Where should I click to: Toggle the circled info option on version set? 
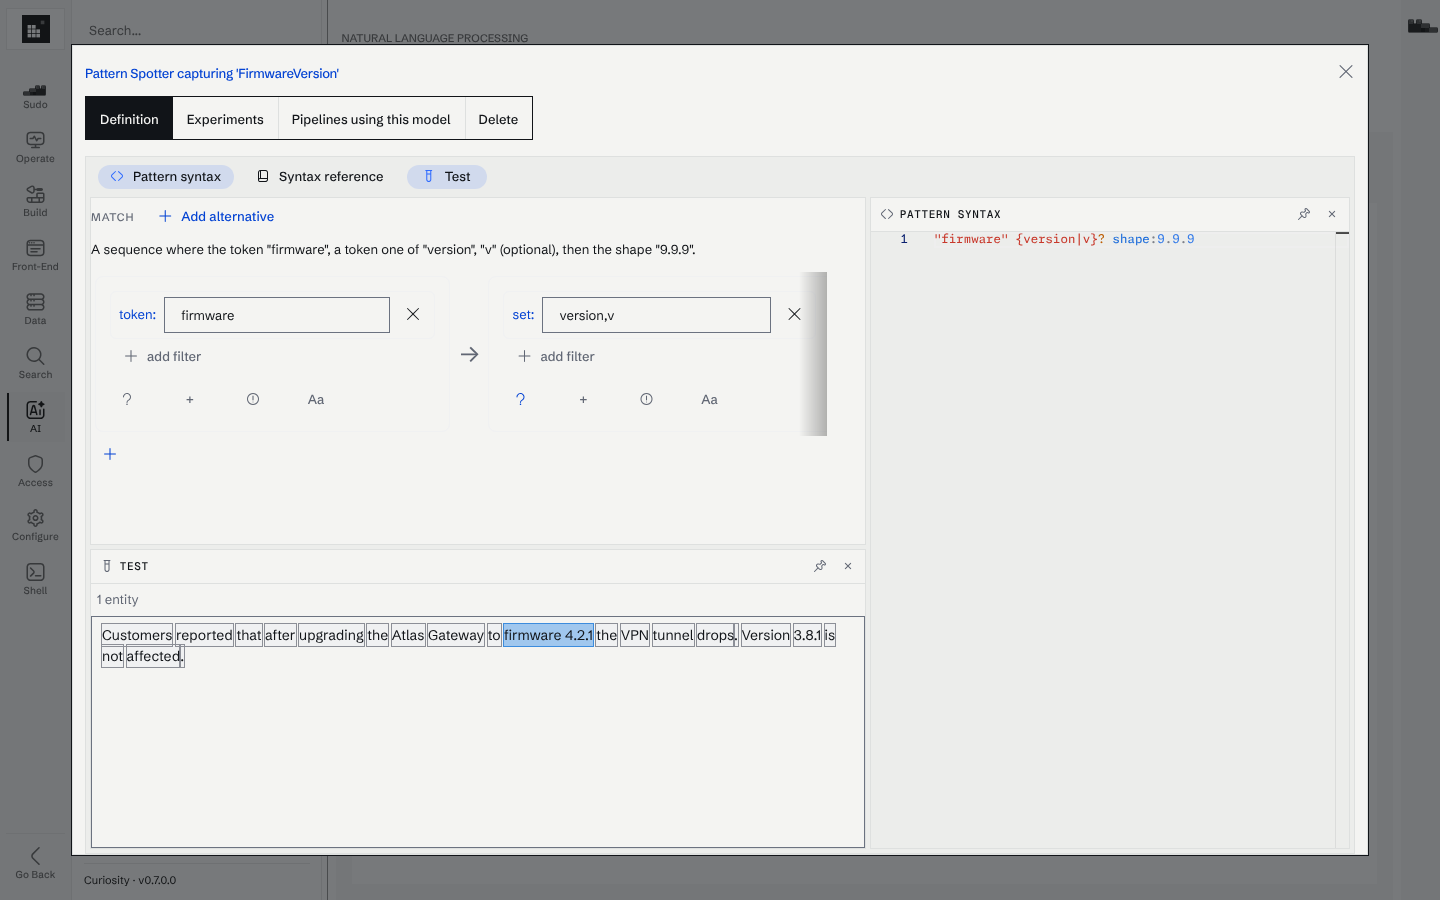tap(647, 399)
